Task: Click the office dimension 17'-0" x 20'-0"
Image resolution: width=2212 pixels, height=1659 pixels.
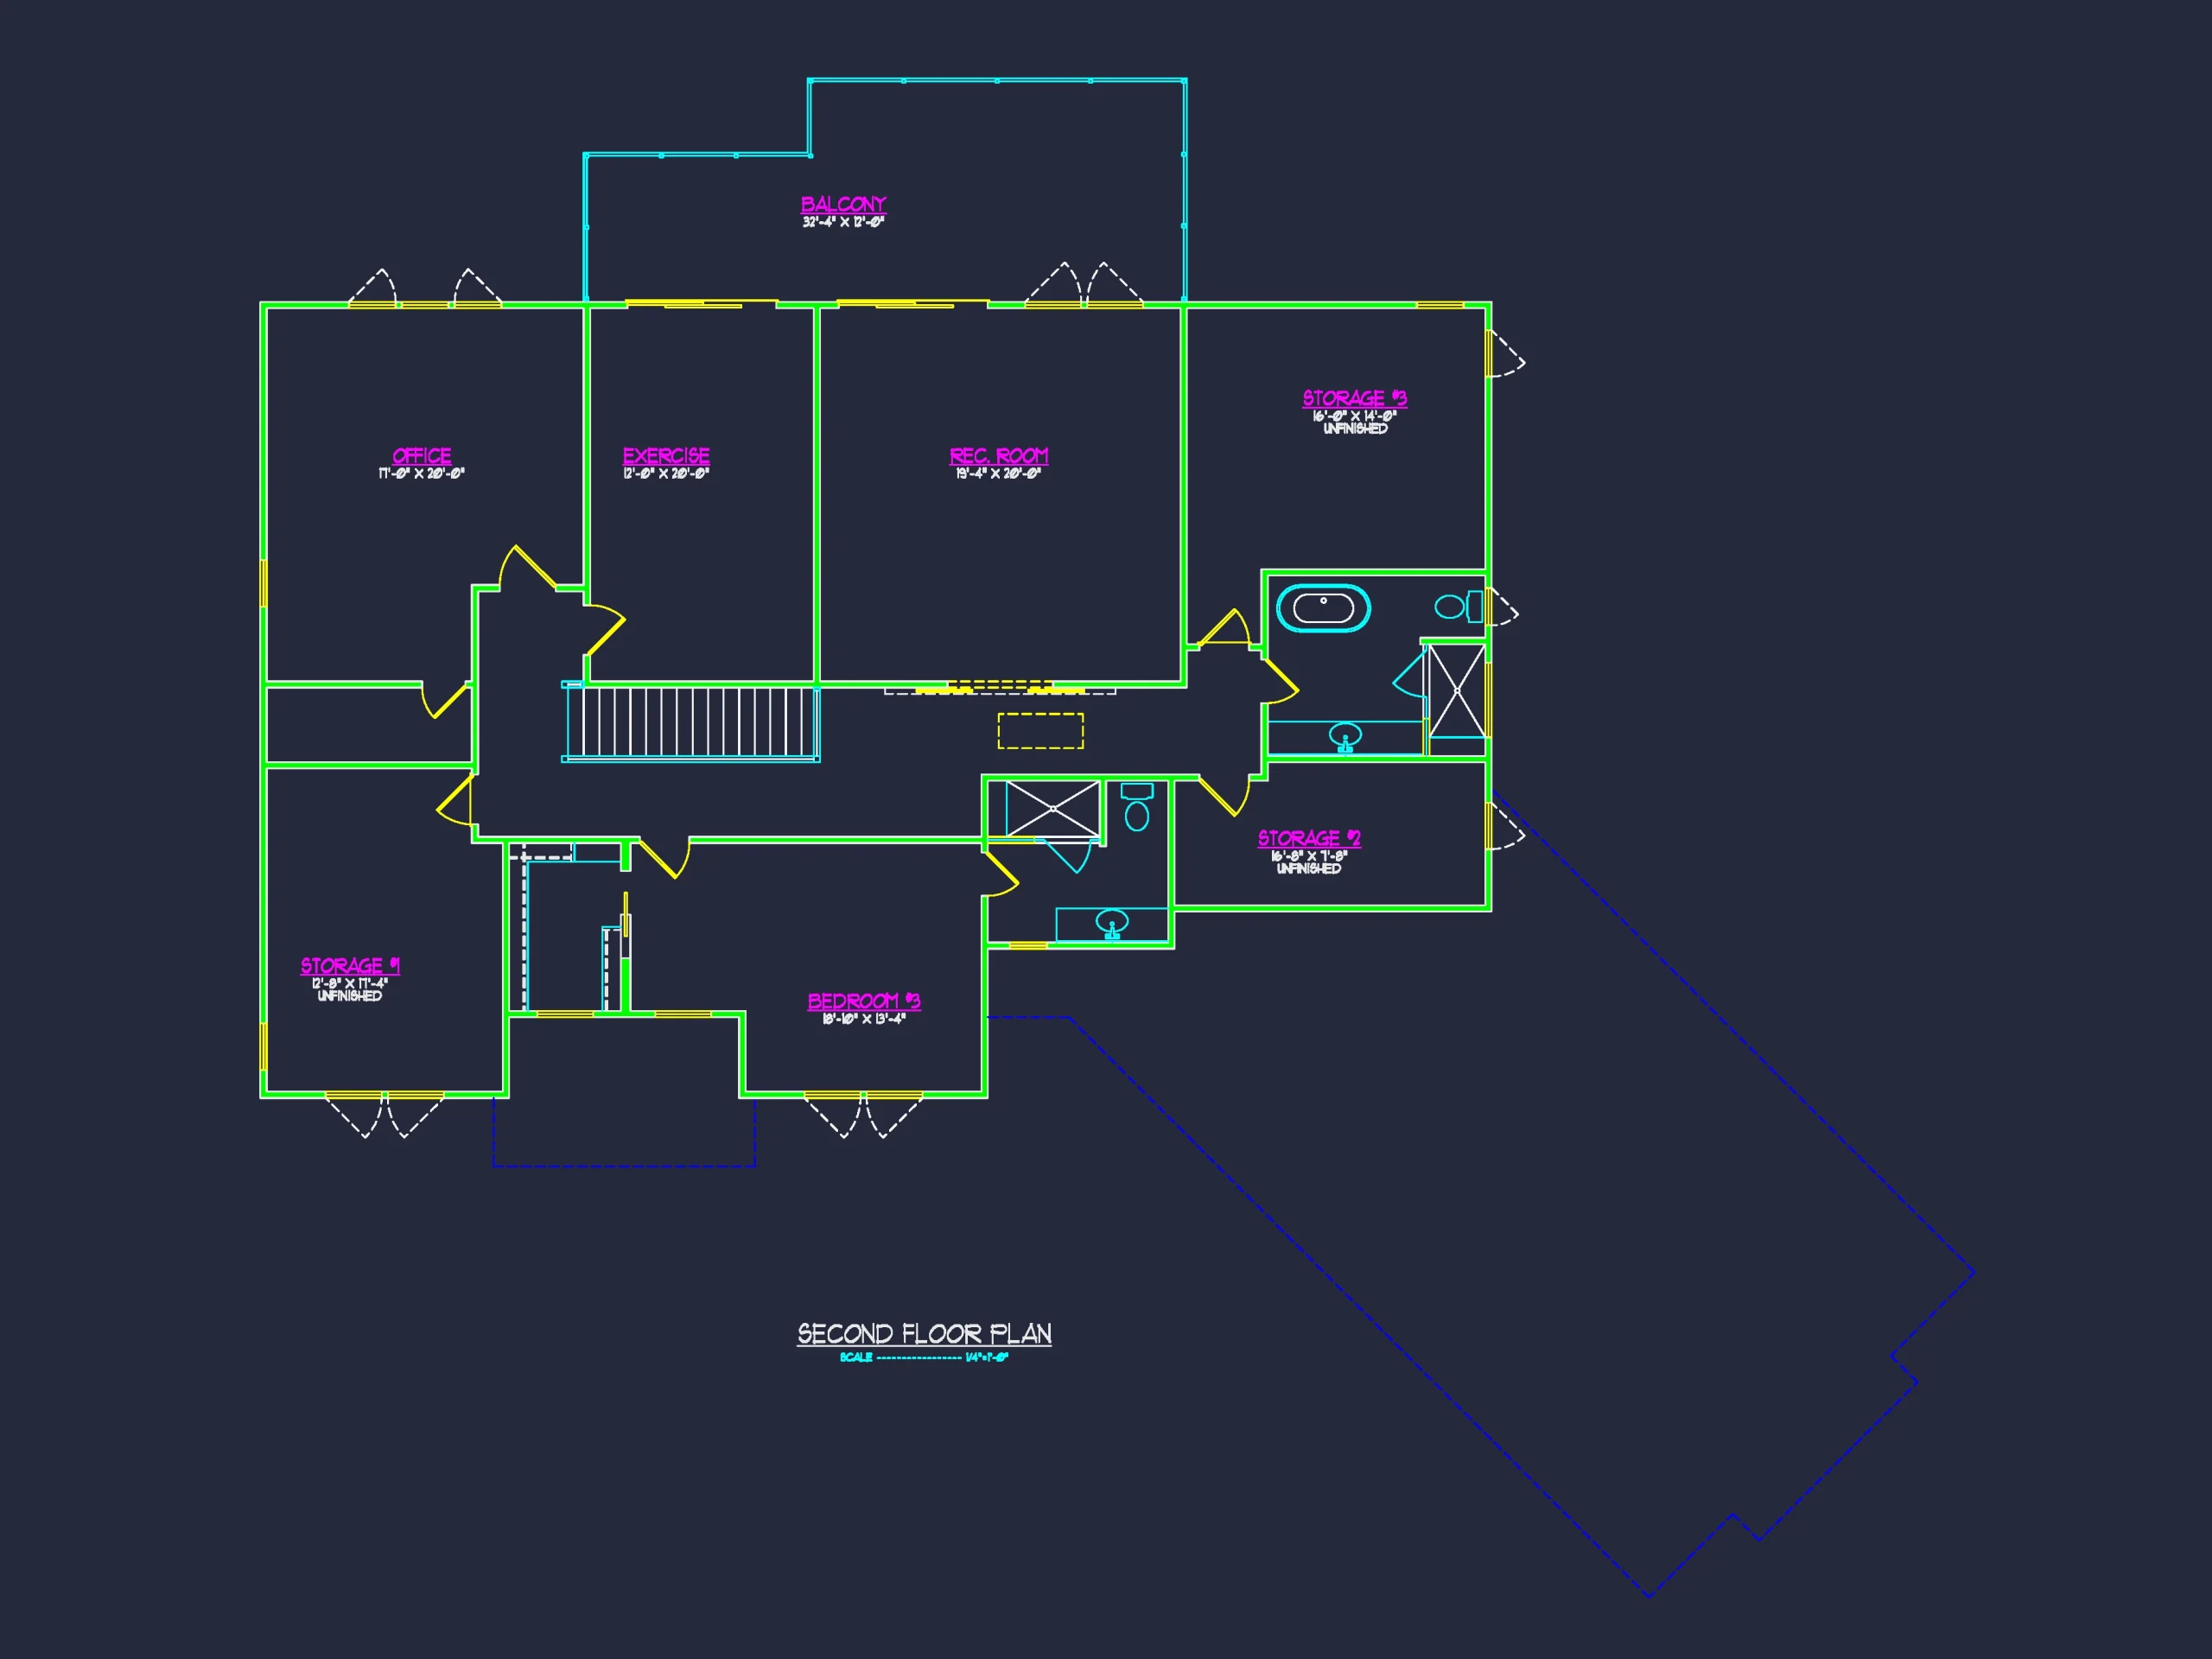Action: (421, 474)
